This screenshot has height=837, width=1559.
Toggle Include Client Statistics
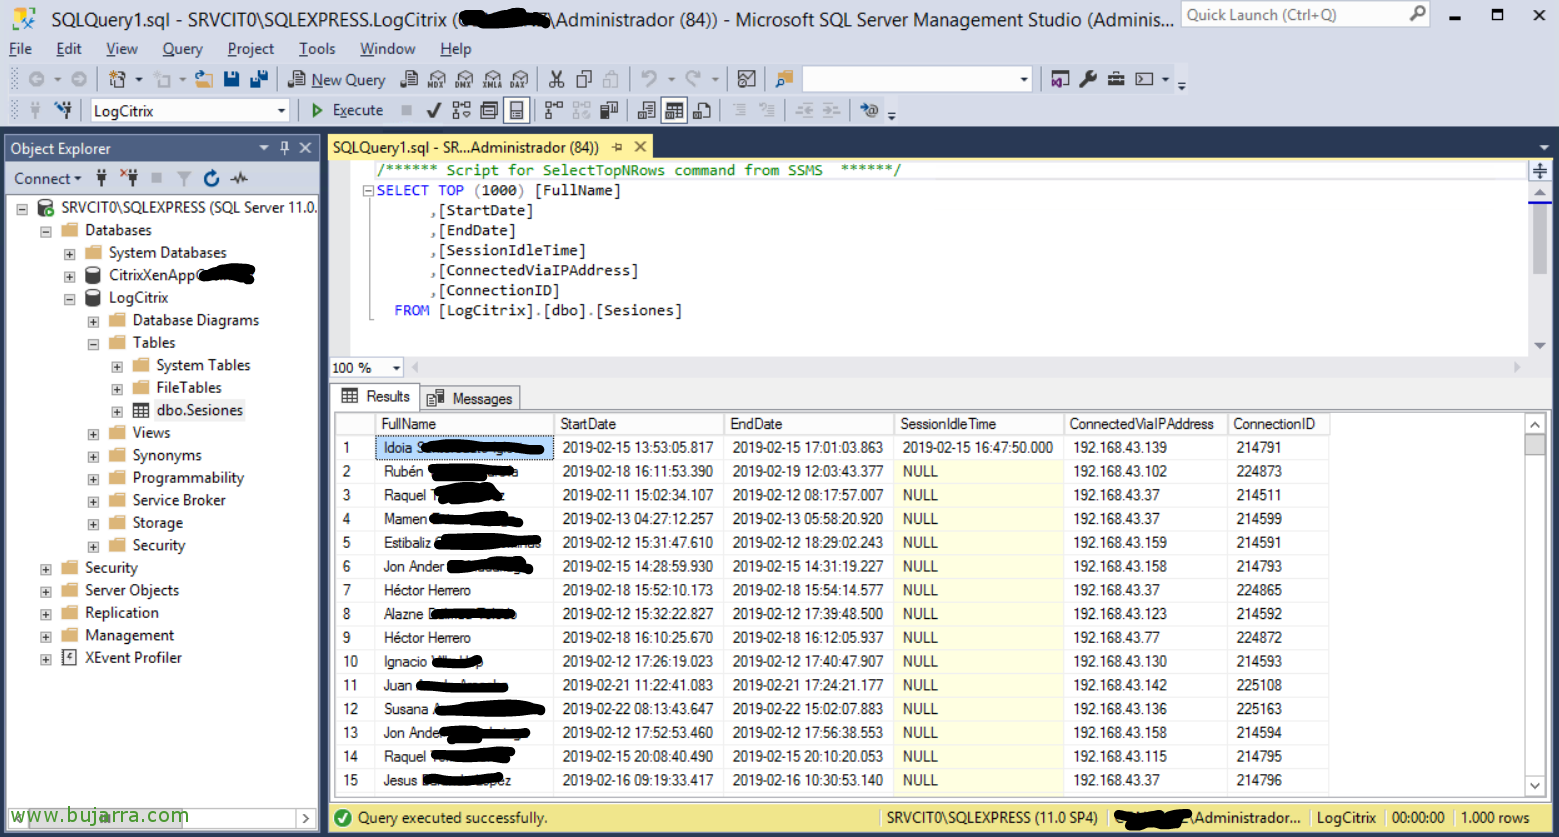608,110
